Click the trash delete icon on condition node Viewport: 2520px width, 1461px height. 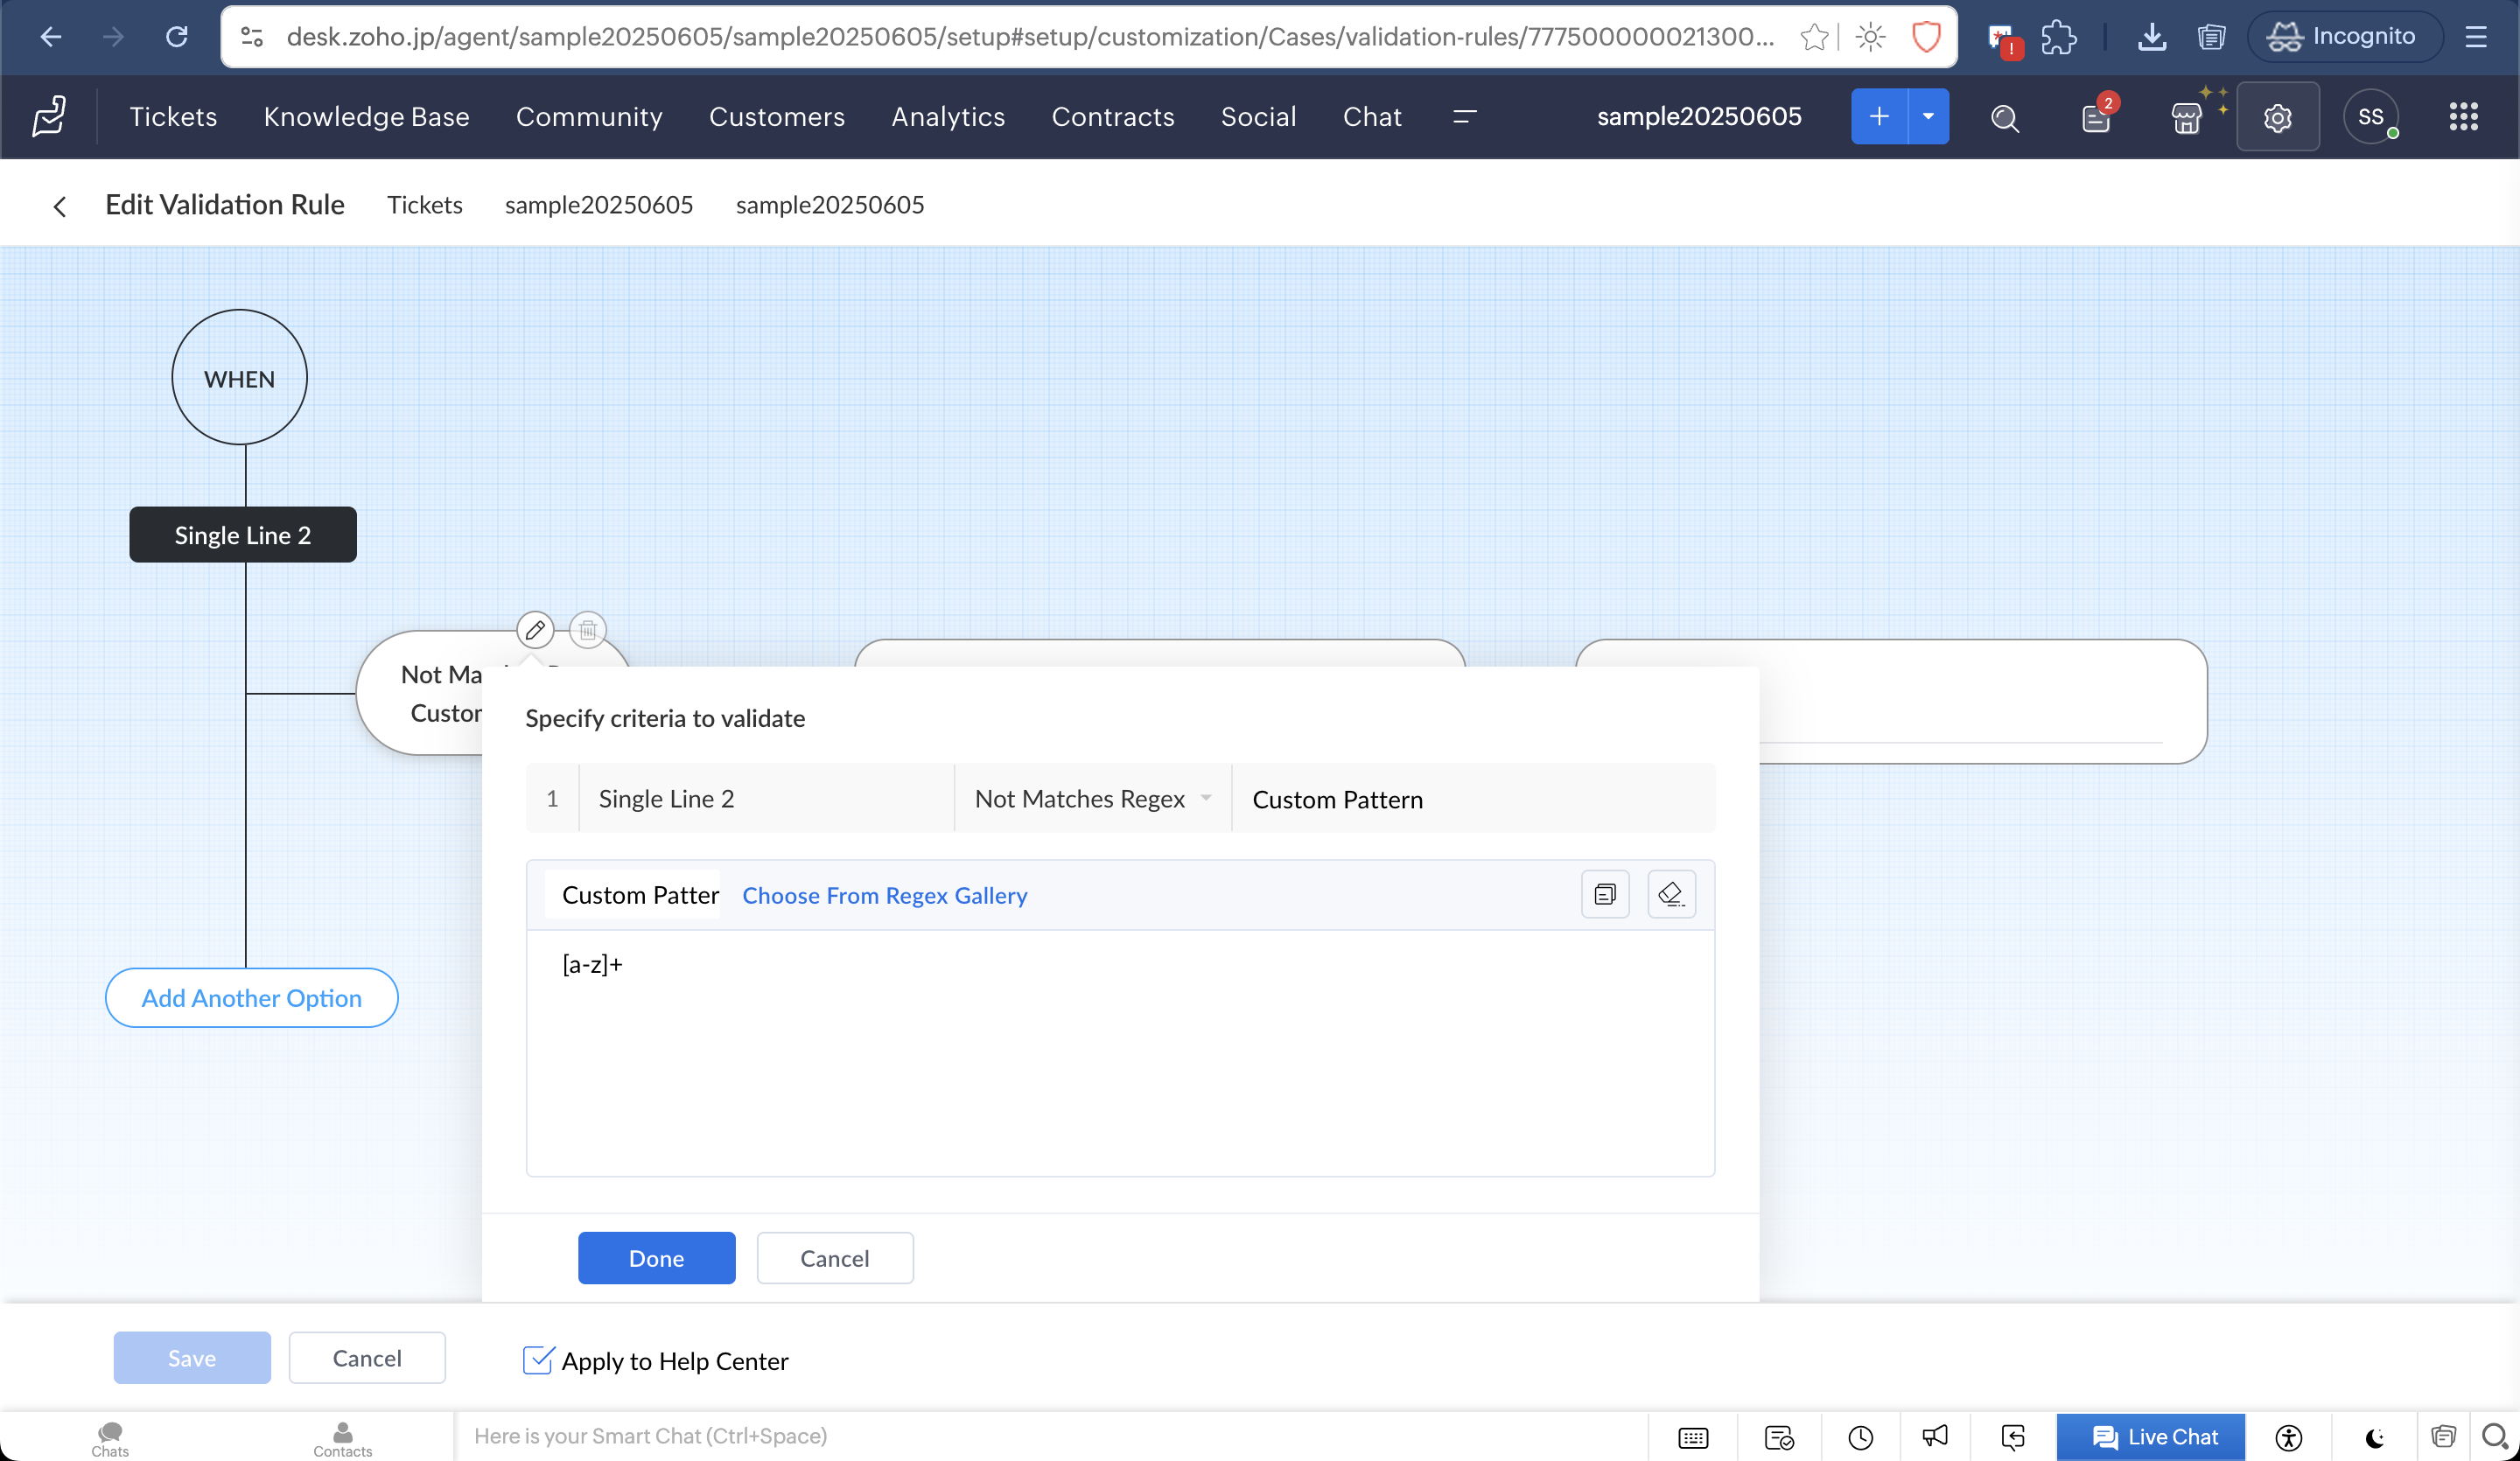coord(588,630)
